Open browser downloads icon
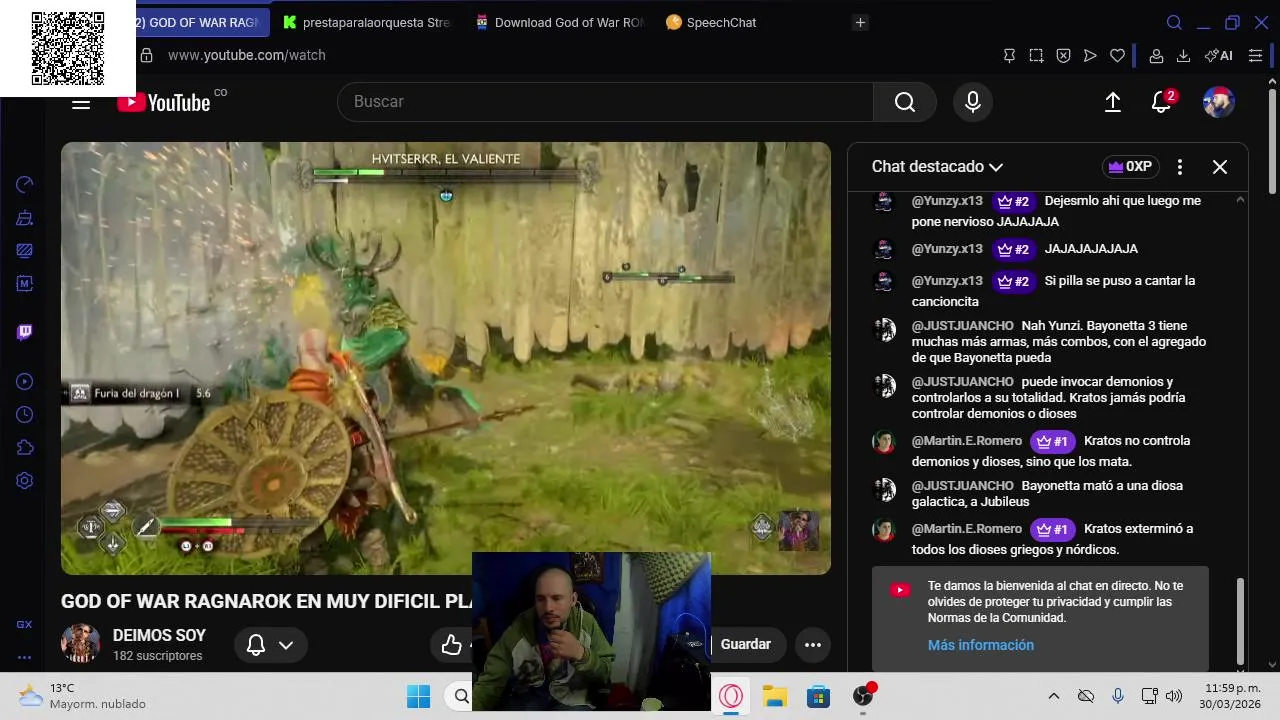 [x=1183, y=55]
